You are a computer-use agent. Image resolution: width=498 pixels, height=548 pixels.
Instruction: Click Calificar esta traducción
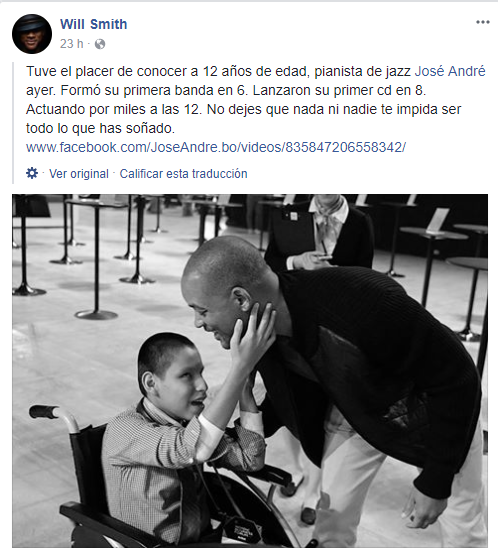pos(183,174)
